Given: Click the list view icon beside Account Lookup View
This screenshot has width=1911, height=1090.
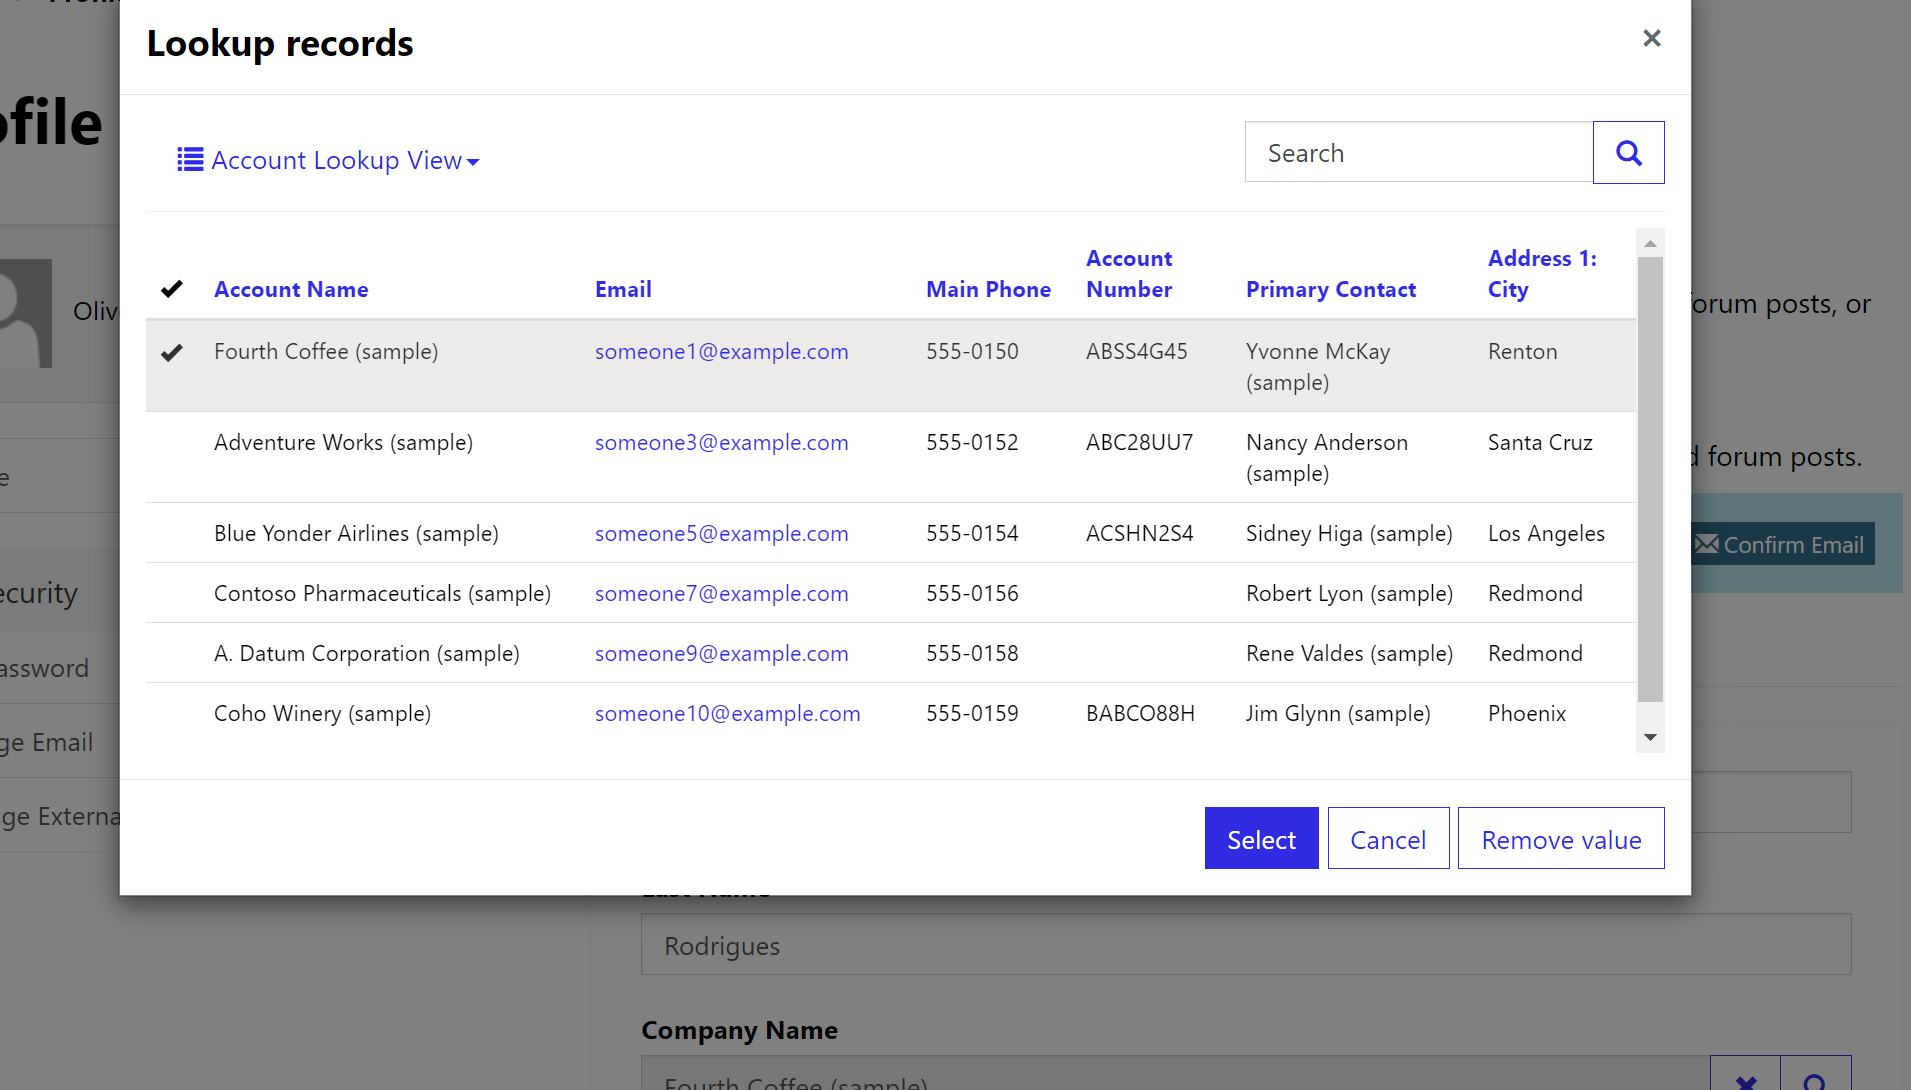Looking at the screenshot, I should coord(189,159).
